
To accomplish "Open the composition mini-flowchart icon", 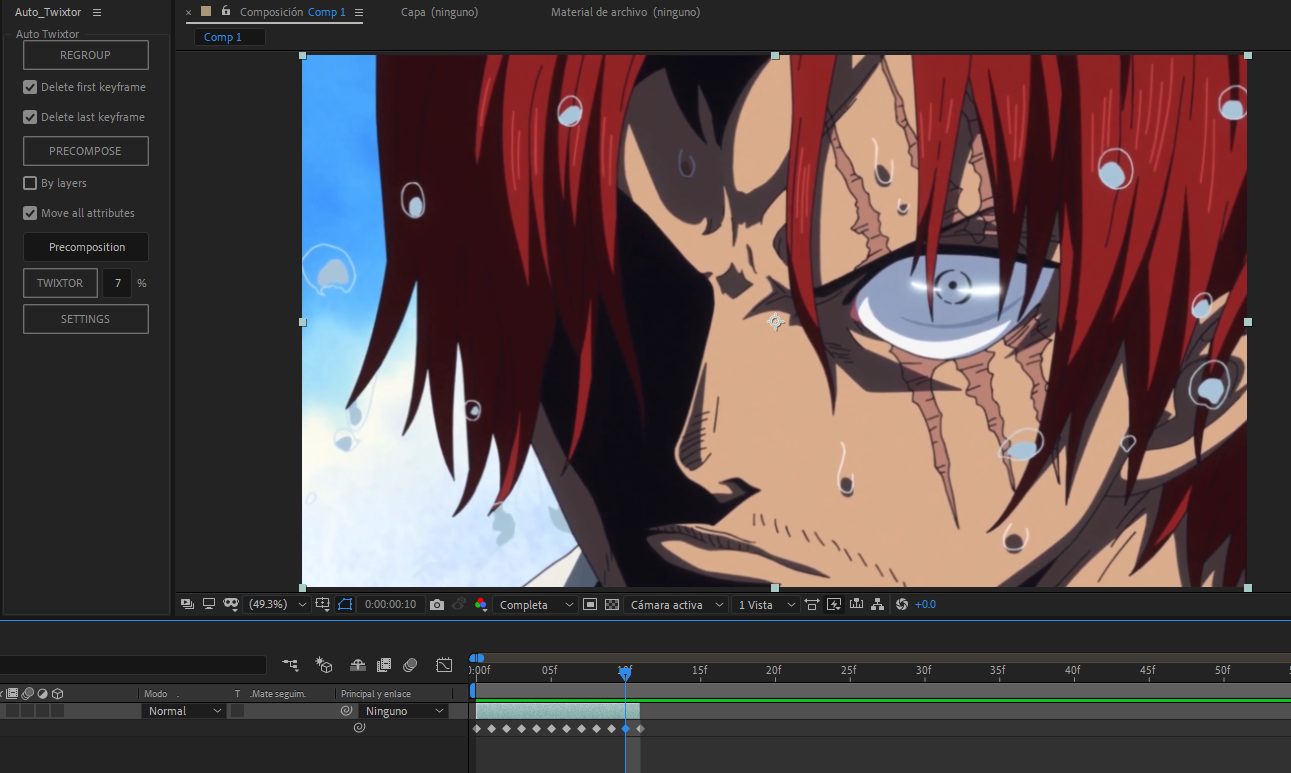I will (x=290, y=665).
